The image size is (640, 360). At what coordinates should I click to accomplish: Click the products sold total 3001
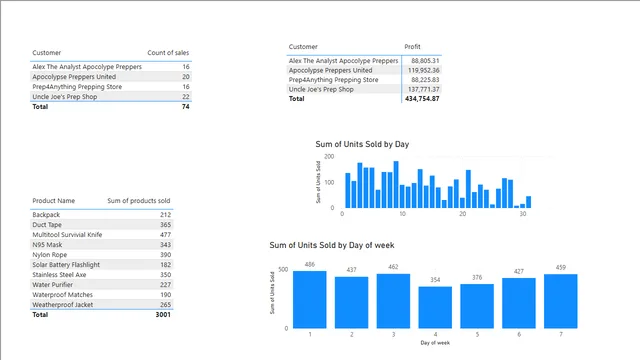163,315
